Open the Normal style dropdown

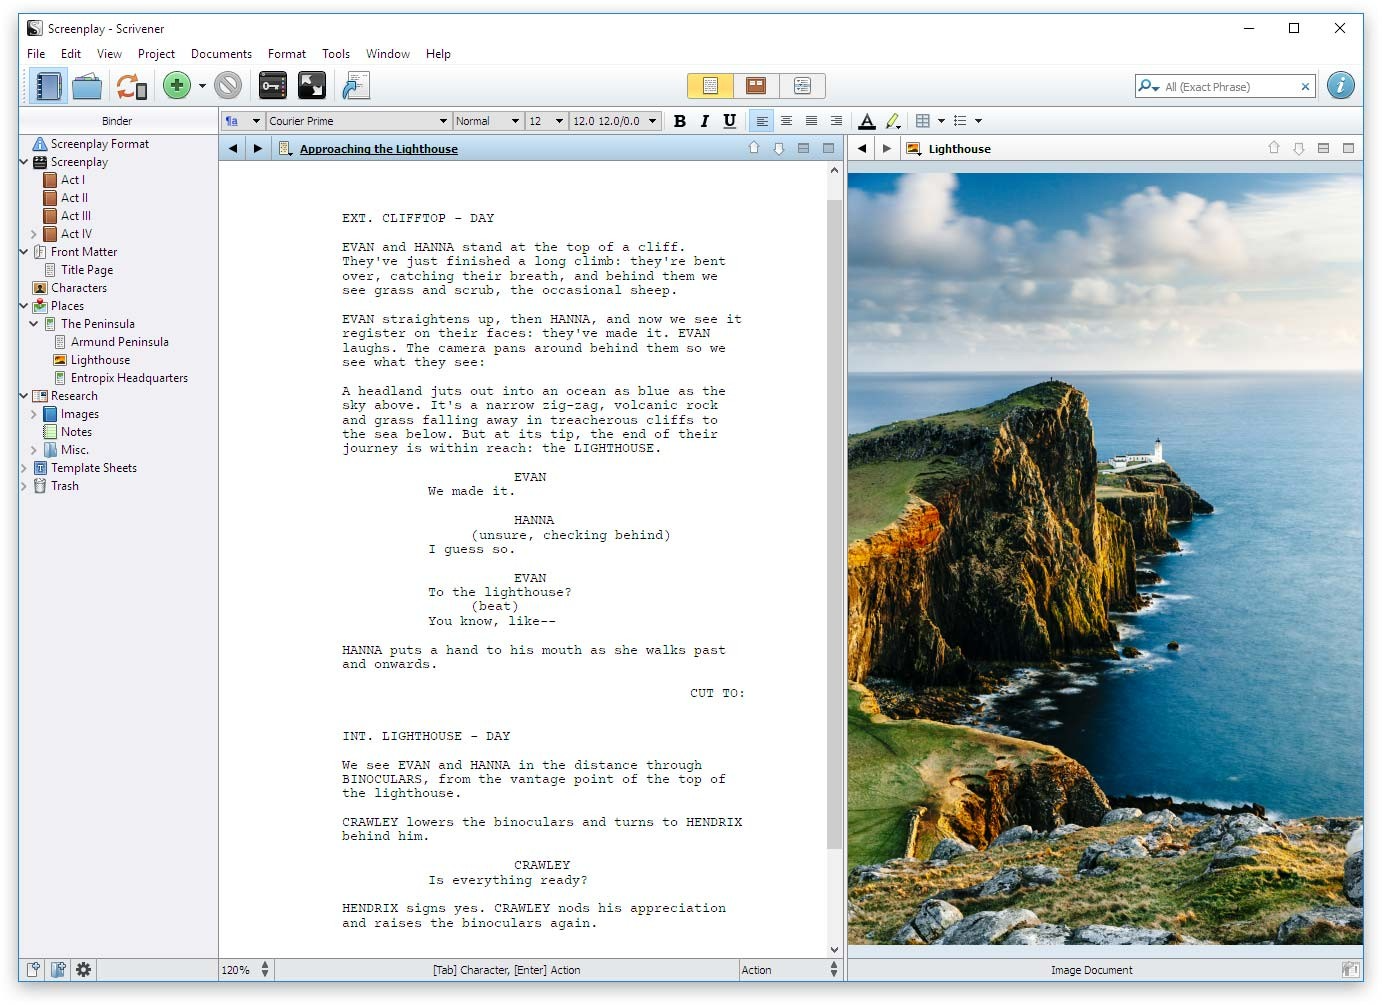487,120
